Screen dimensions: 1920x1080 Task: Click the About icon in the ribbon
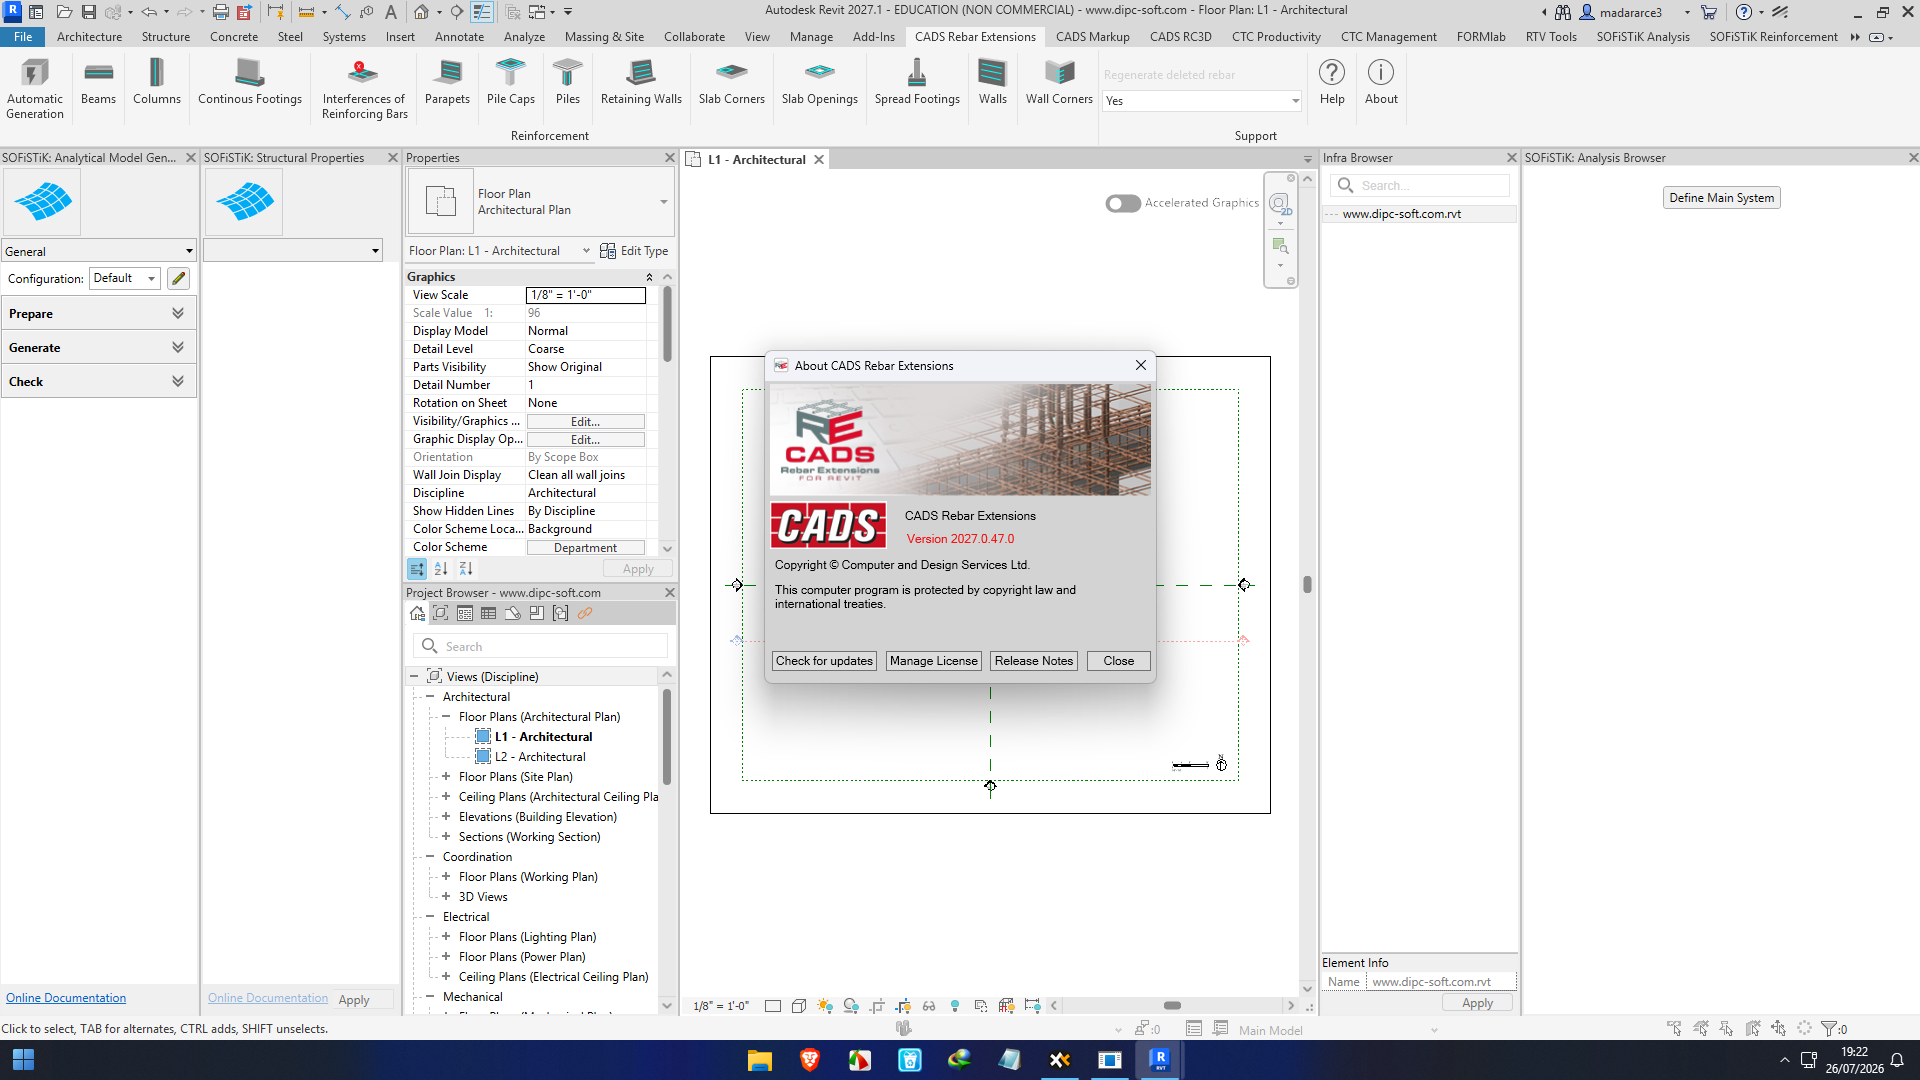click(1381, 82)
